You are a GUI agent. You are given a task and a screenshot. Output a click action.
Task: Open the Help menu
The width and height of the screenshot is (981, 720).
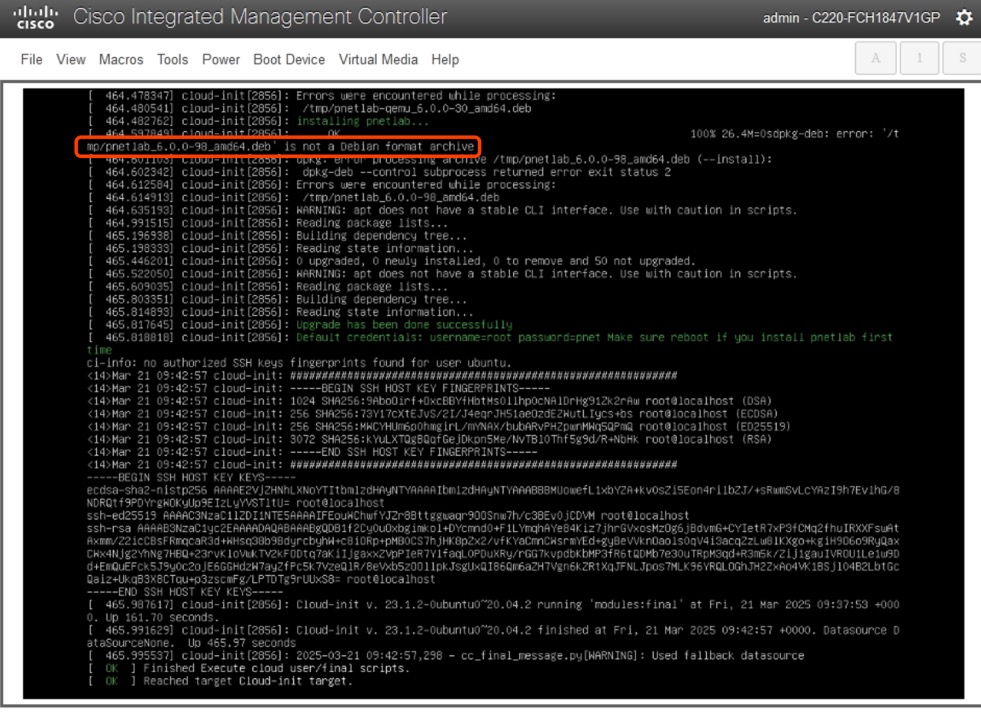click(445, 60)
